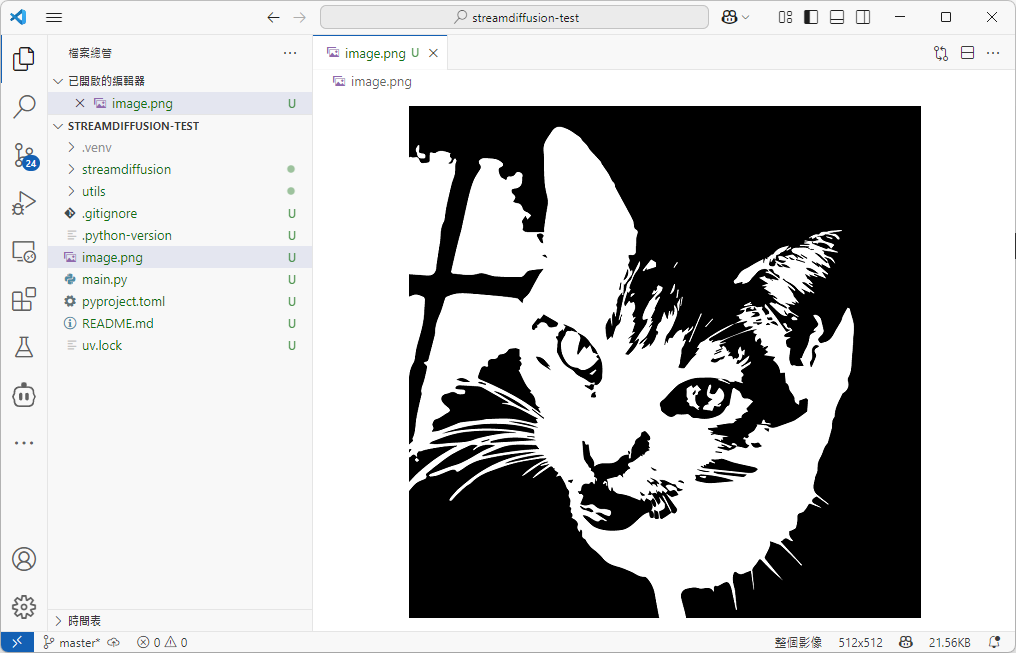1016x653 pixels.
Task: Open main.py in the explorer
Action: click(104, 279)
